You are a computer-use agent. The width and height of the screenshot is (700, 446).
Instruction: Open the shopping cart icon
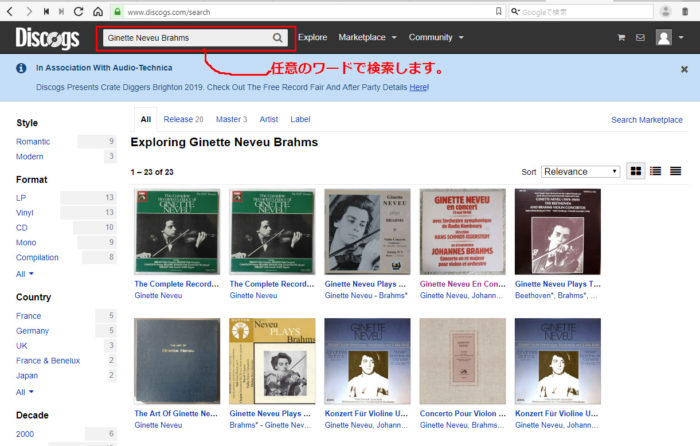pos(621,38)
